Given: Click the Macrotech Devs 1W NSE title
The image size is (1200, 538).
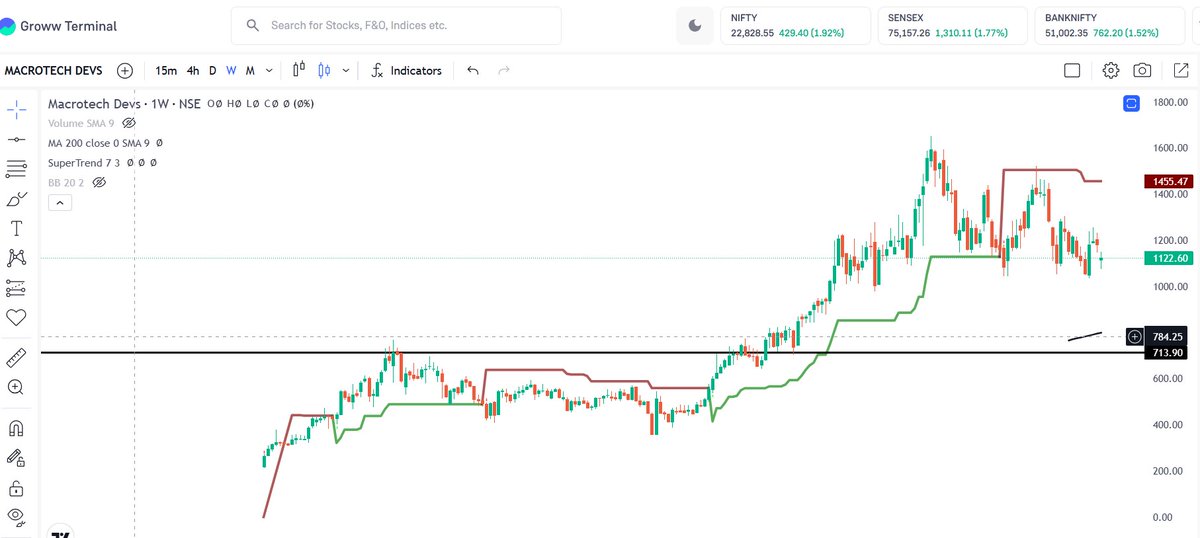Looking at the screenshot, I should [x=124, y=103].
